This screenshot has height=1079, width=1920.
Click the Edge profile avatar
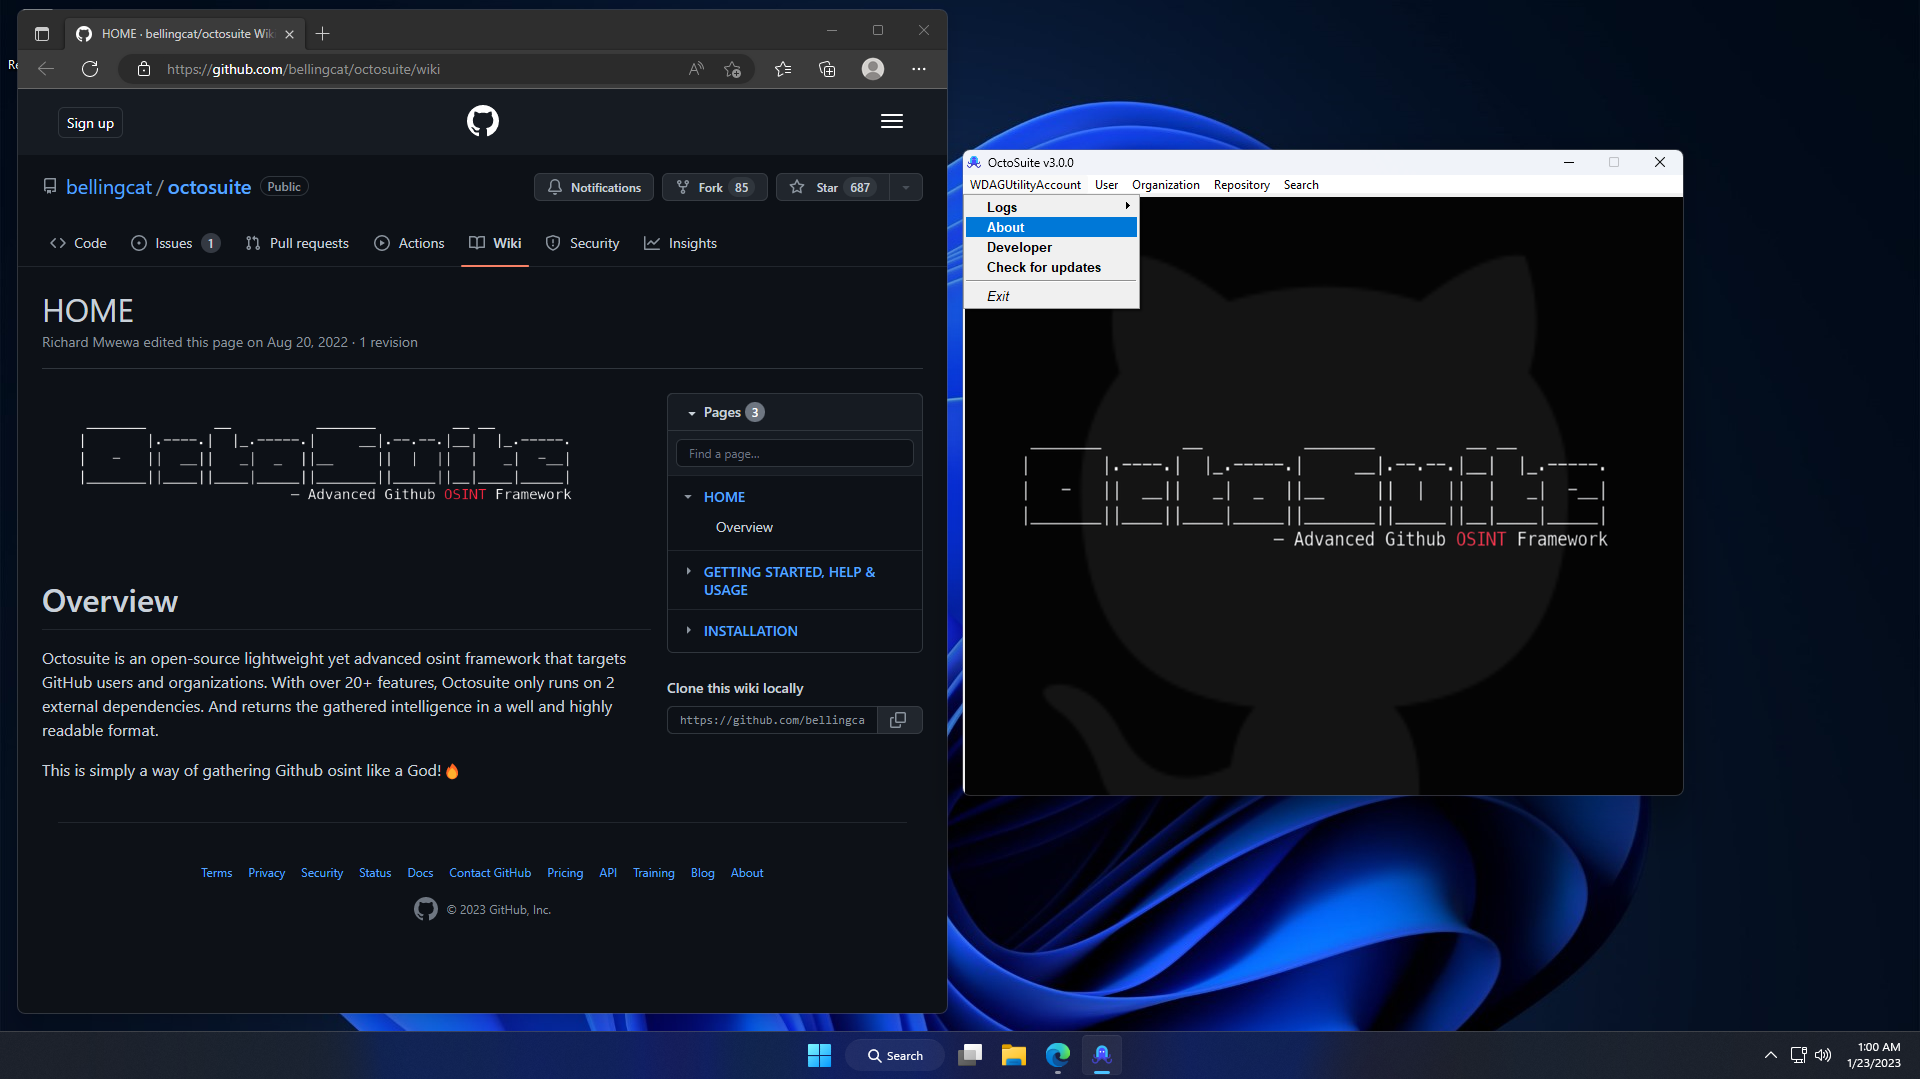873,69
